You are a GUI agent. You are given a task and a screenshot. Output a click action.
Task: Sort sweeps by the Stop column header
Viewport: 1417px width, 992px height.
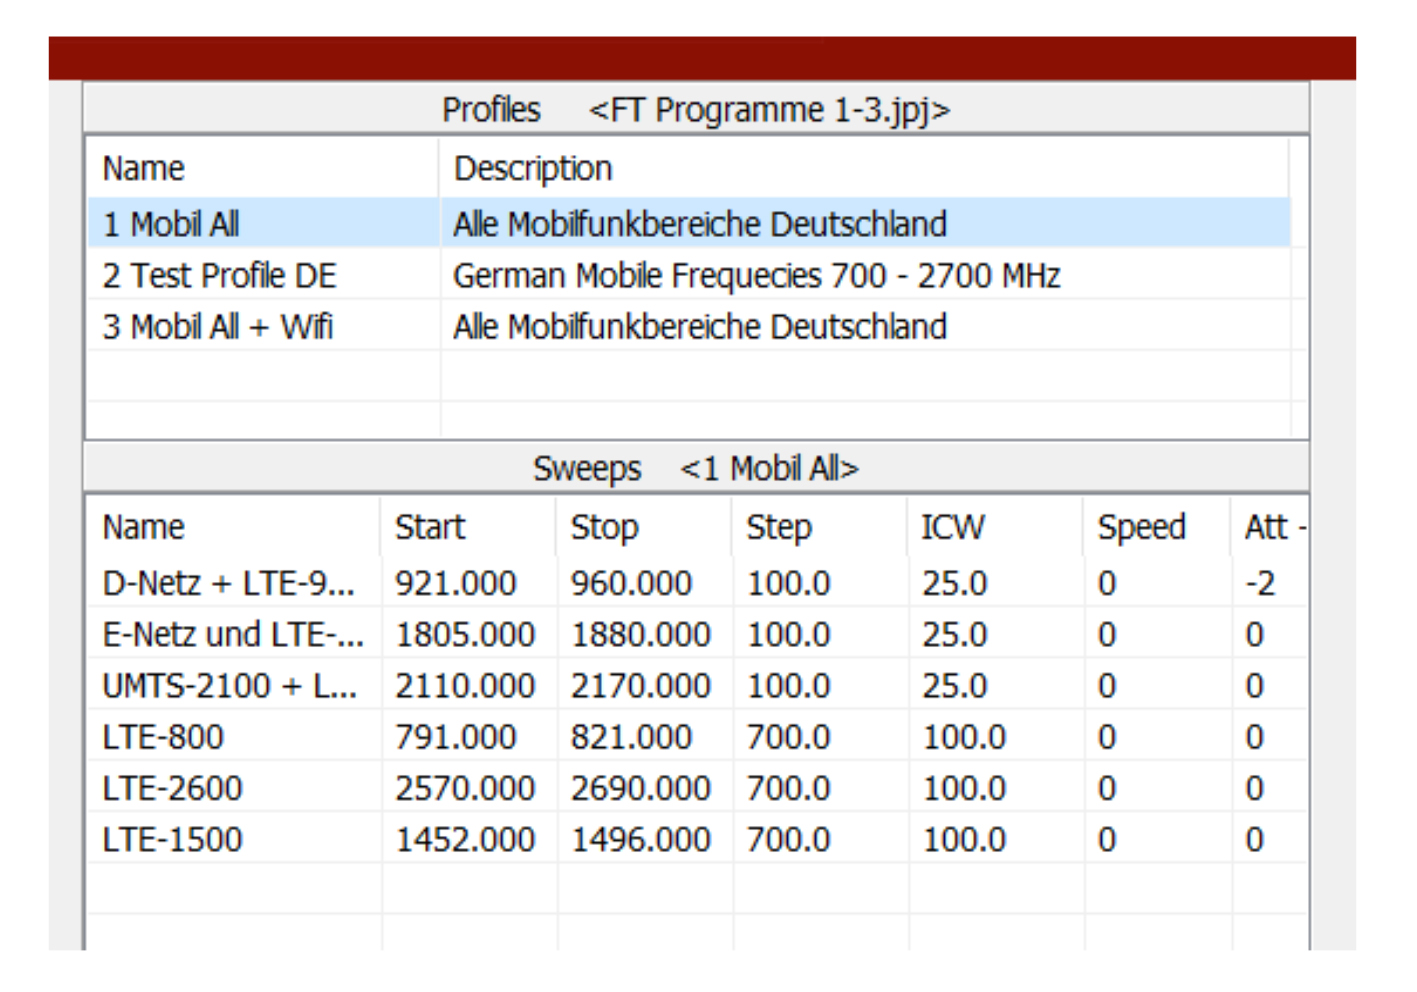click(x=604, y=527)
